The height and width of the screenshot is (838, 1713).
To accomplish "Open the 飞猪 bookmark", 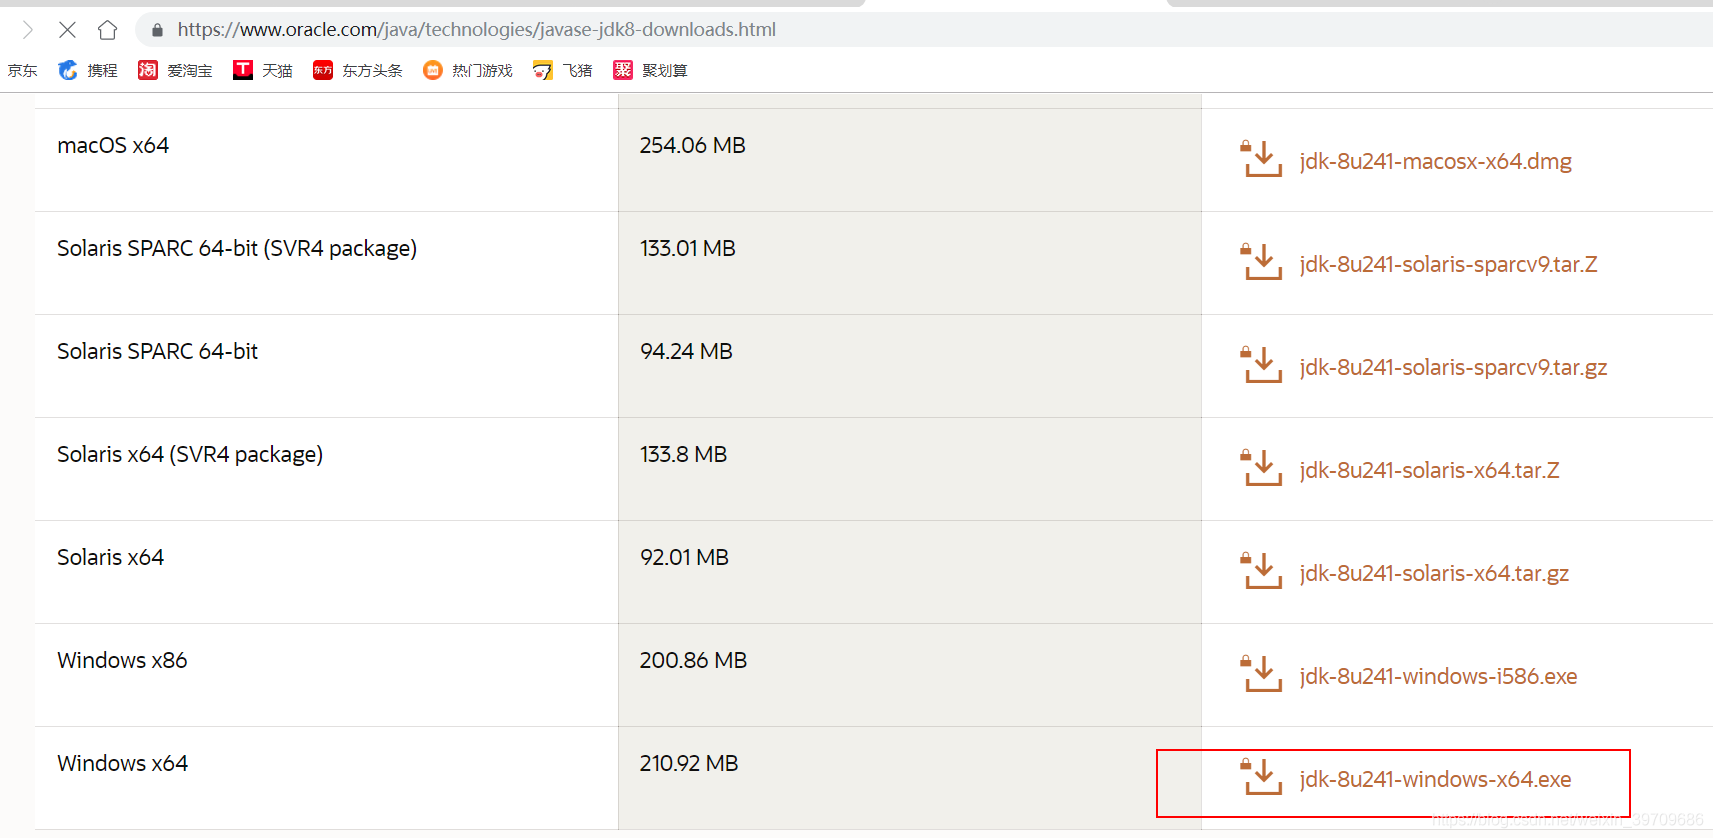I will pos(563,70).
